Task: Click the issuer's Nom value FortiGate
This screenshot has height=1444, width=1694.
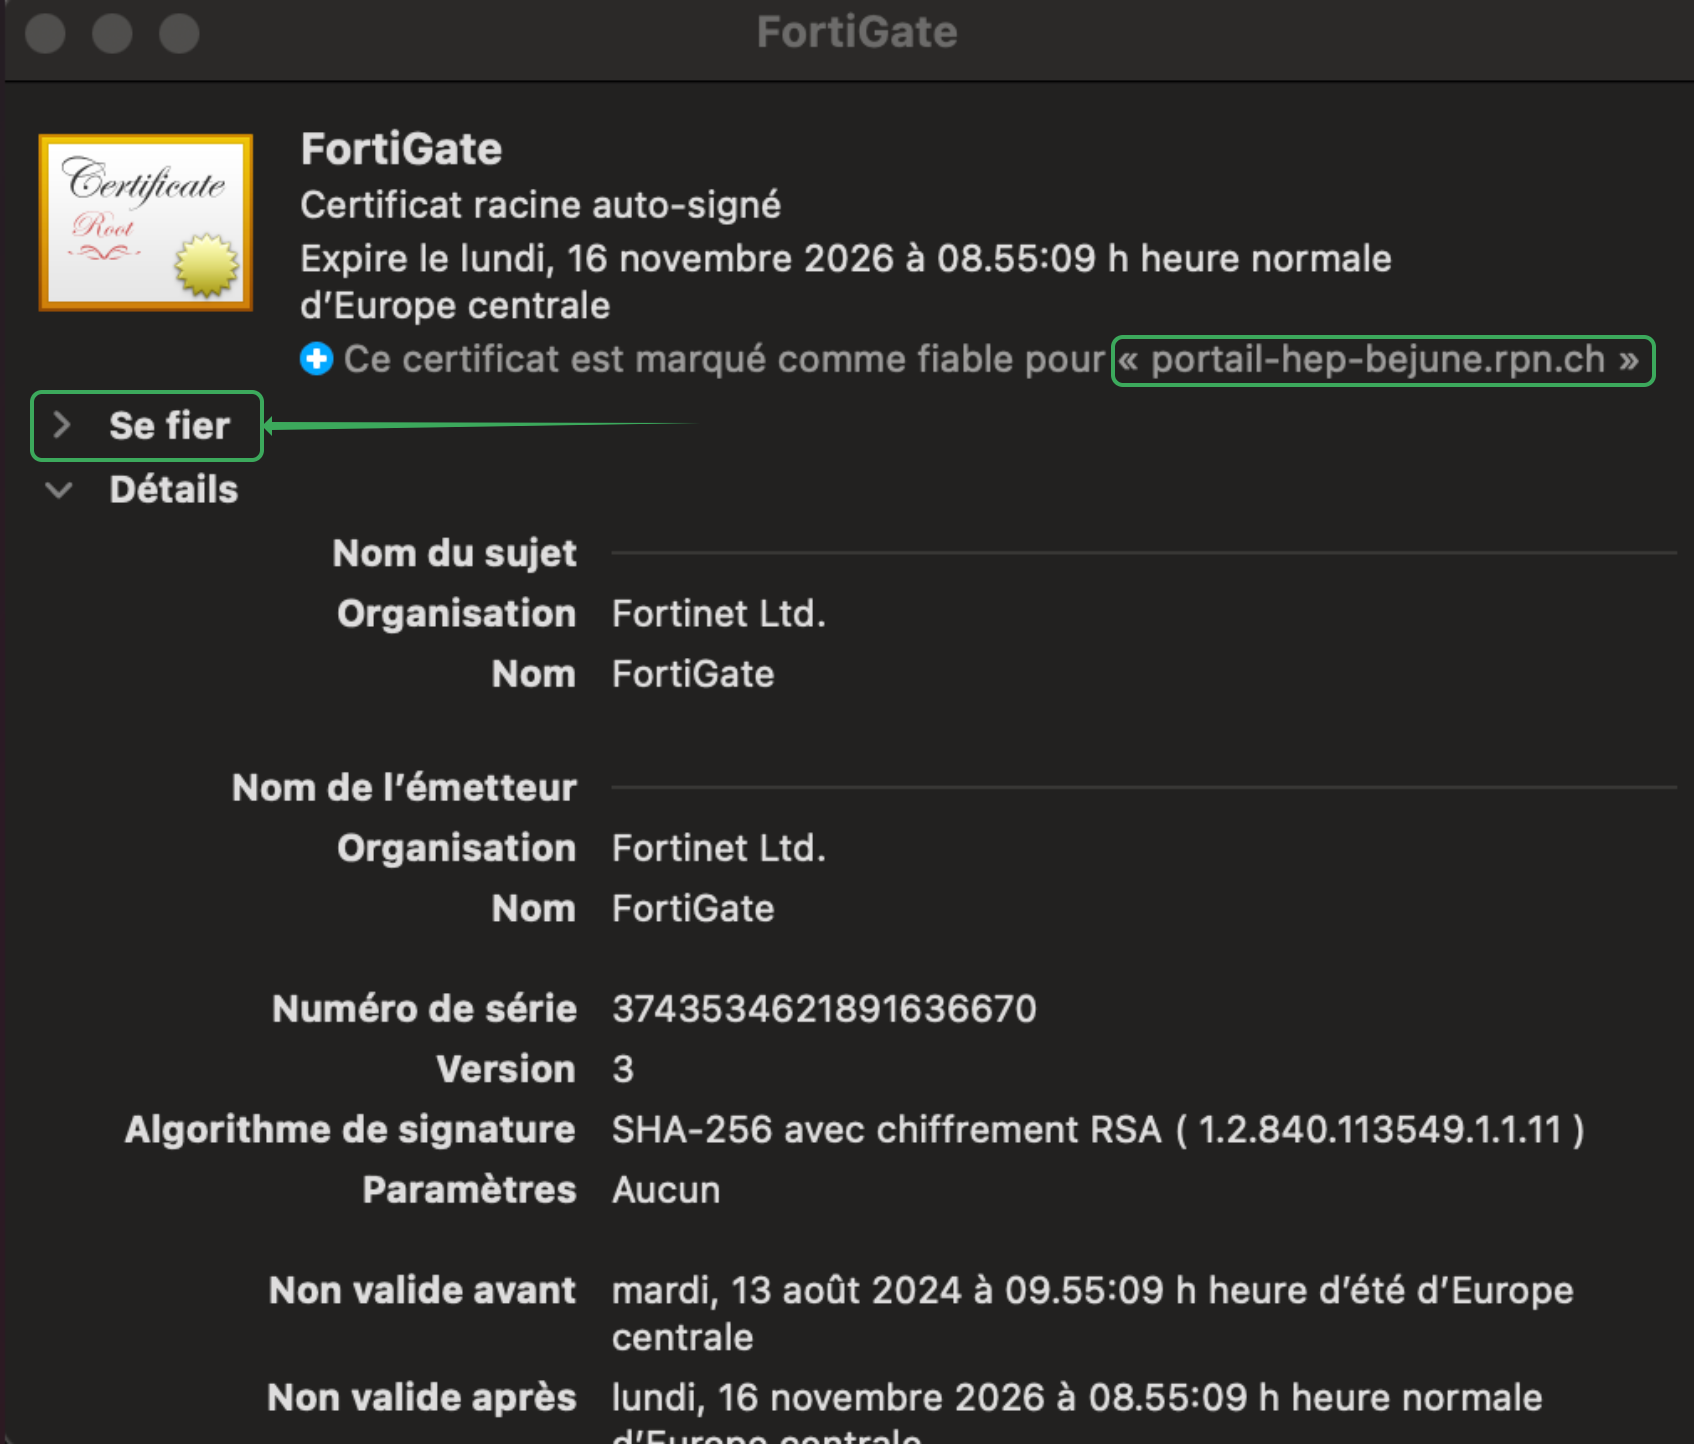Action: tap(693, 909)
